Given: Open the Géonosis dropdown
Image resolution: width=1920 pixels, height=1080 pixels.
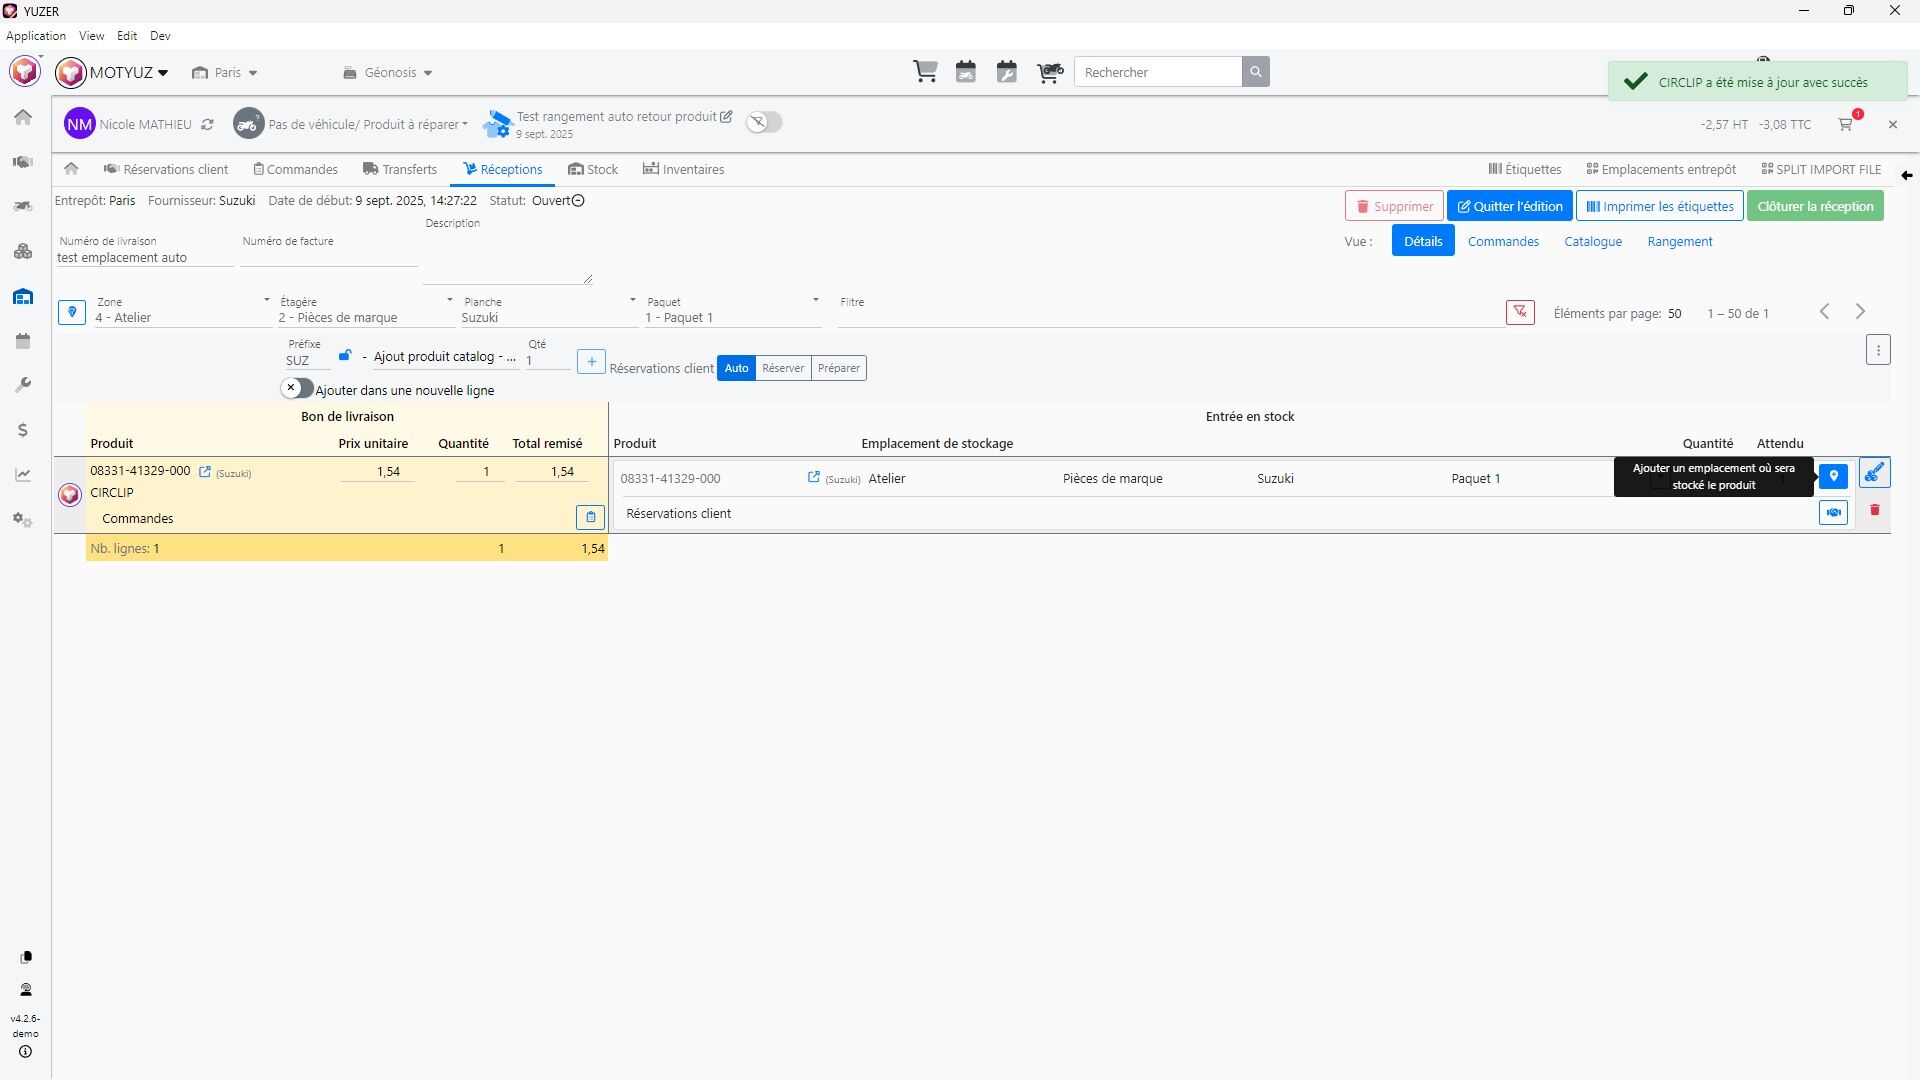Looking at the screenshot, I should pos(388,73).
